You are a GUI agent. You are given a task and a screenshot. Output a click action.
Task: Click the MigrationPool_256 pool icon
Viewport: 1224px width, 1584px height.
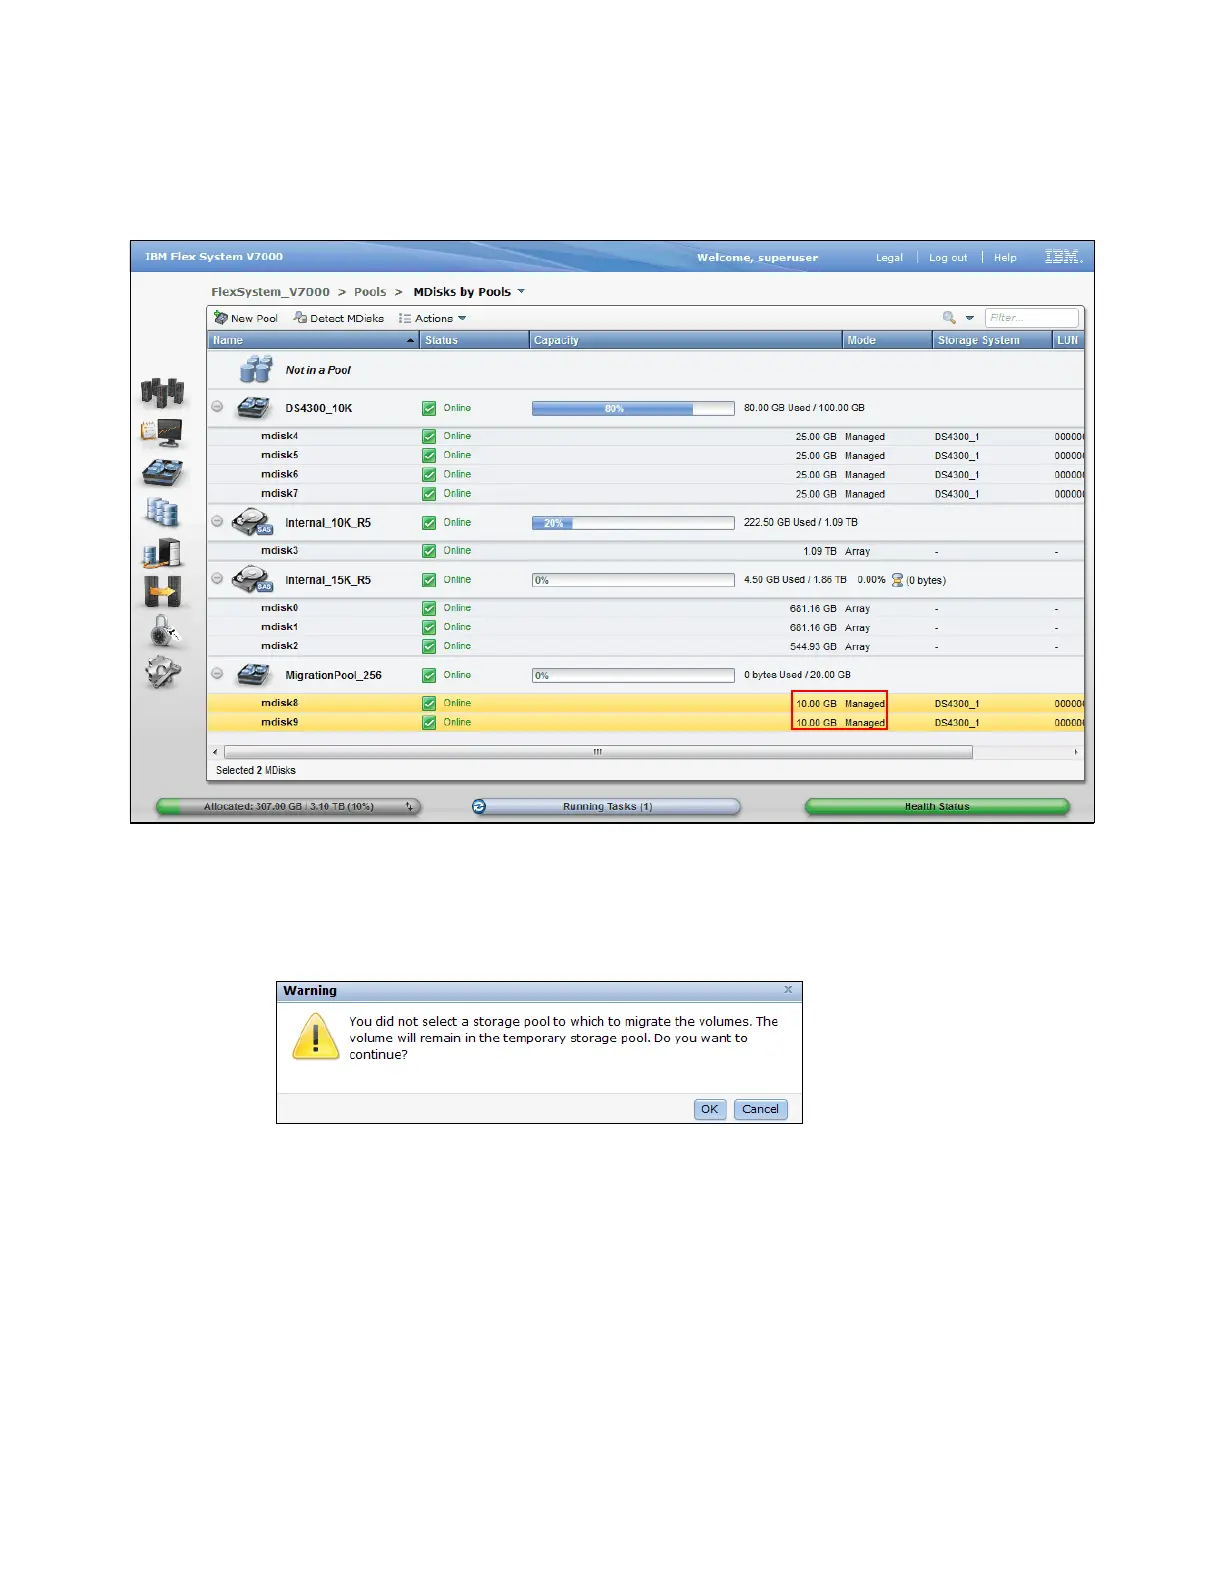click(x=254, y=675)
